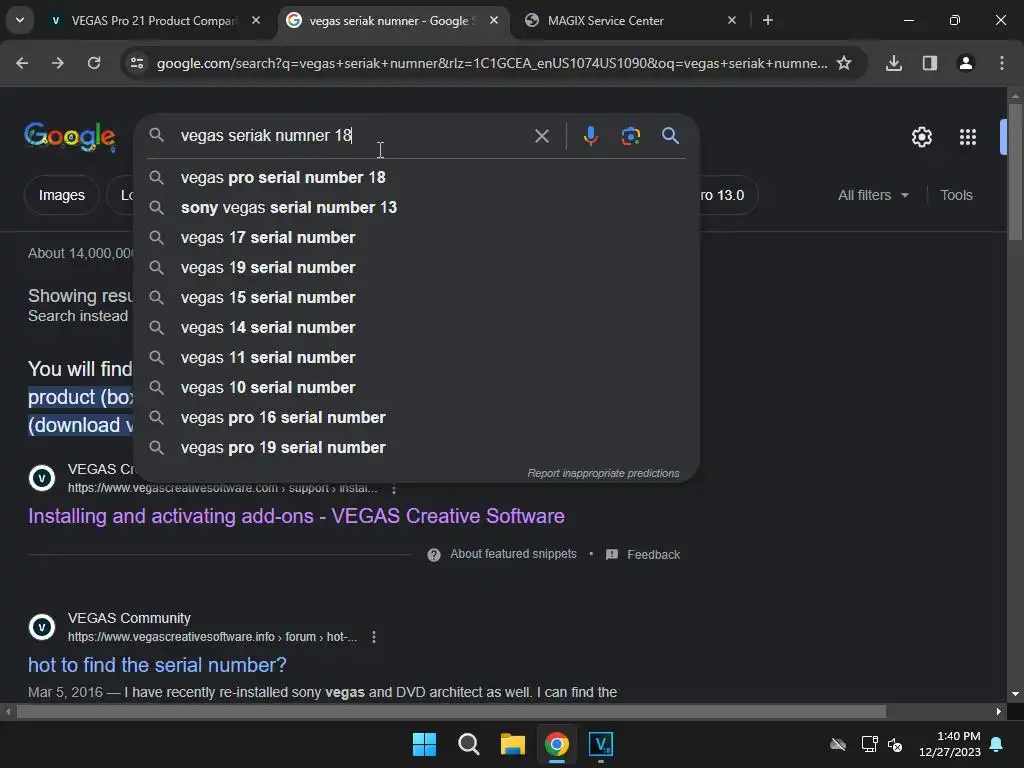Click the address bar URL
Image resolution: width=1024 pixels, height=768 pixels.
point(492,63)
